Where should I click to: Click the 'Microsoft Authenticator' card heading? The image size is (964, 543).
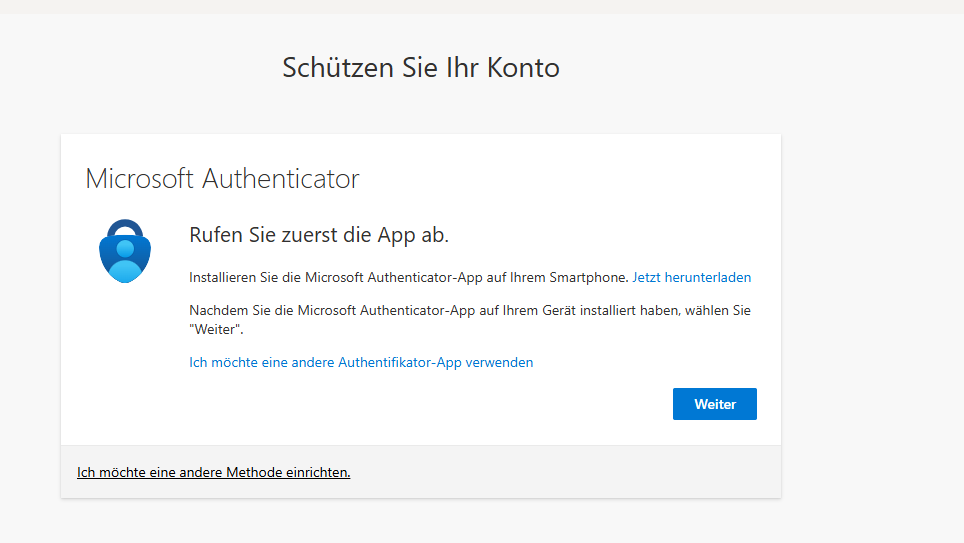(222, 179)
